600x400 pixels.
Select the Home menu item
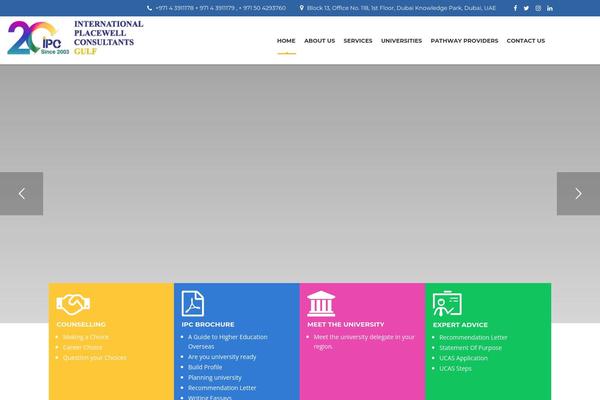[x=286, y=41]
